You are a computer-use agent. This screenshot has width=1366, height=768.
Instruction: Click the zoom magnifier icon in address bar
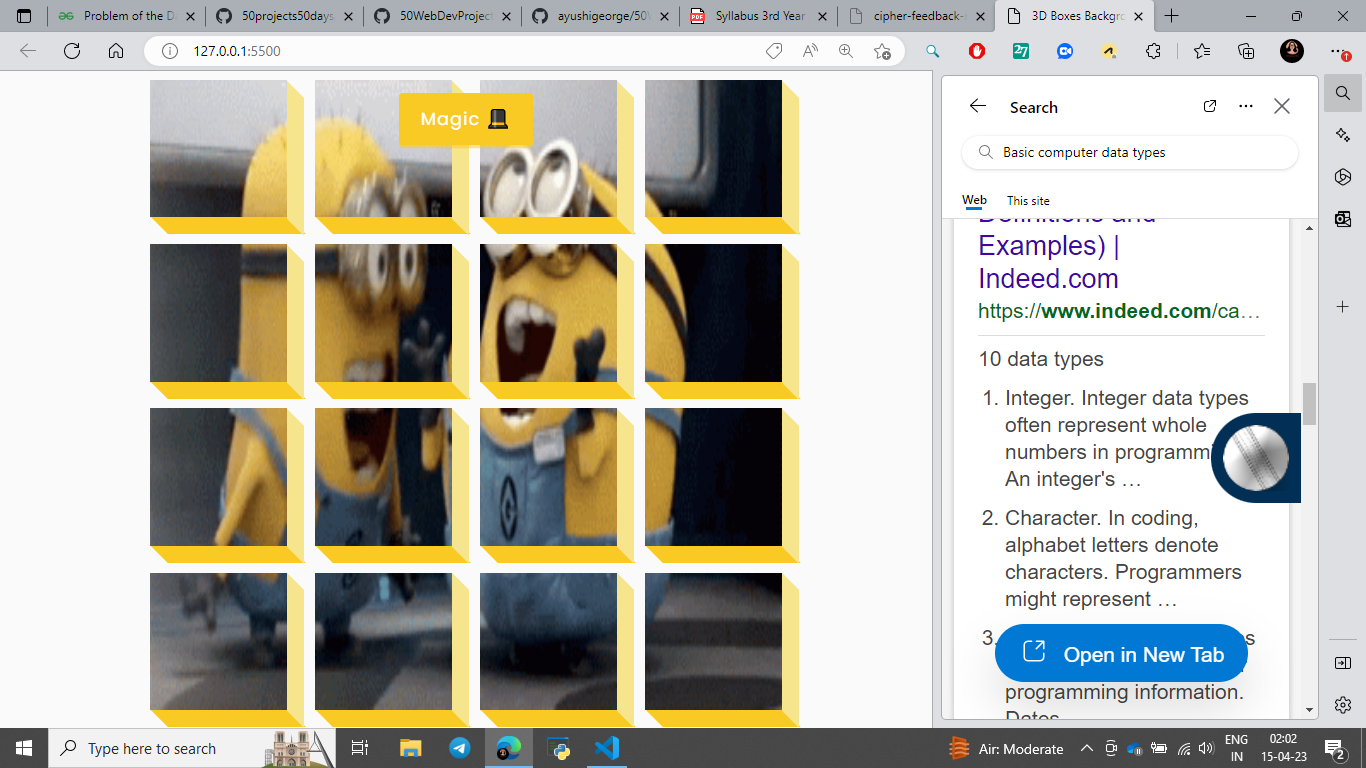[846, 51]
